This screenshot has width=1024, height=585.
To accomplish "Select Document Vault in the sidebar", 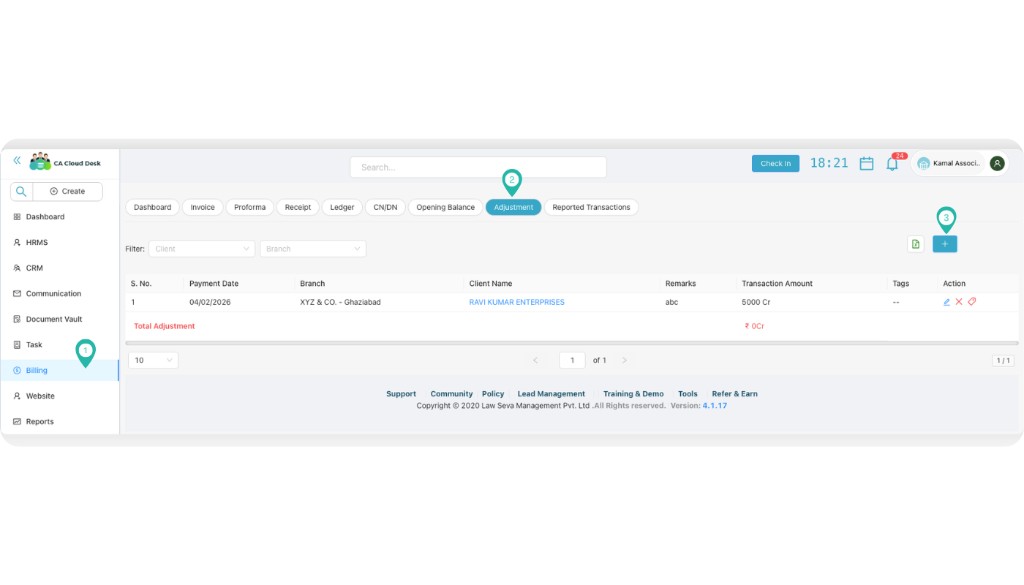I will pos(53,319).
